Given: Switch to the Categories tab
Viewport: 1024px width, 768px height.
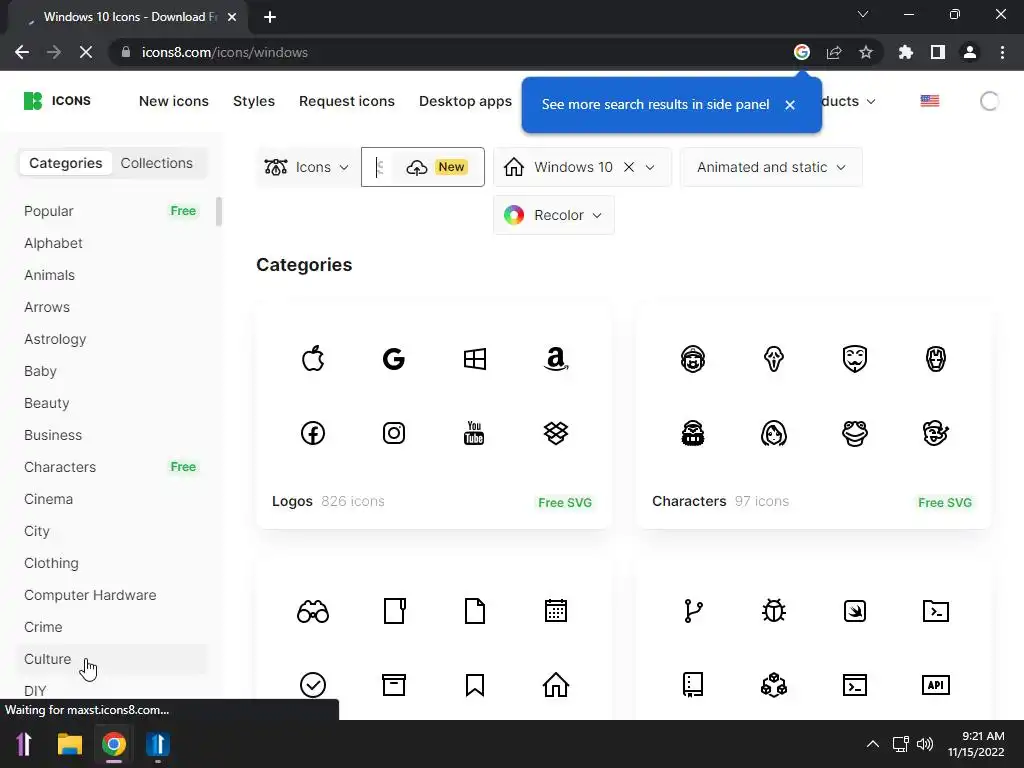Looking at the screenshot, I should coord(66,163).
